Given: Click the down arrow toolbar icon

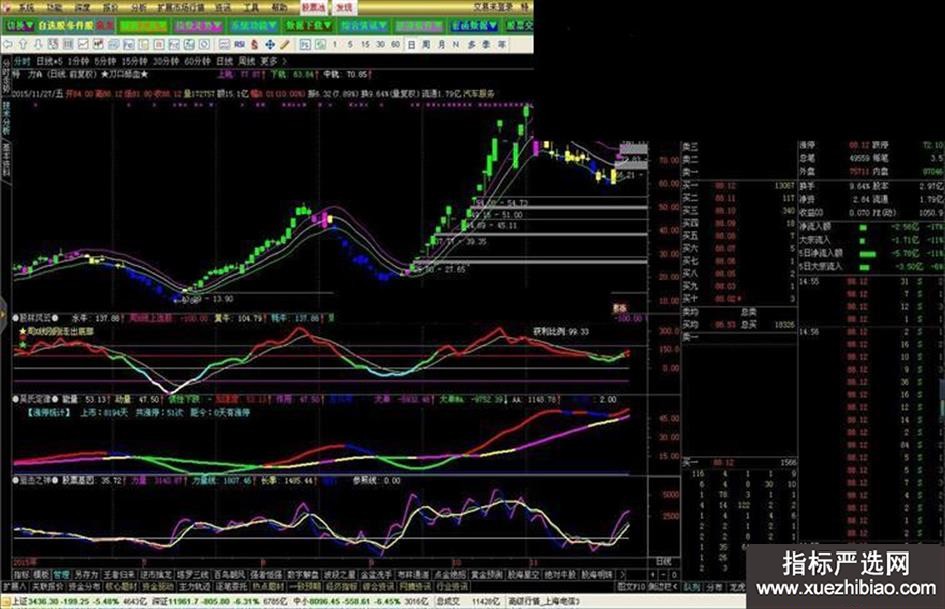Looking at the screenshot, I should [38, 44].
